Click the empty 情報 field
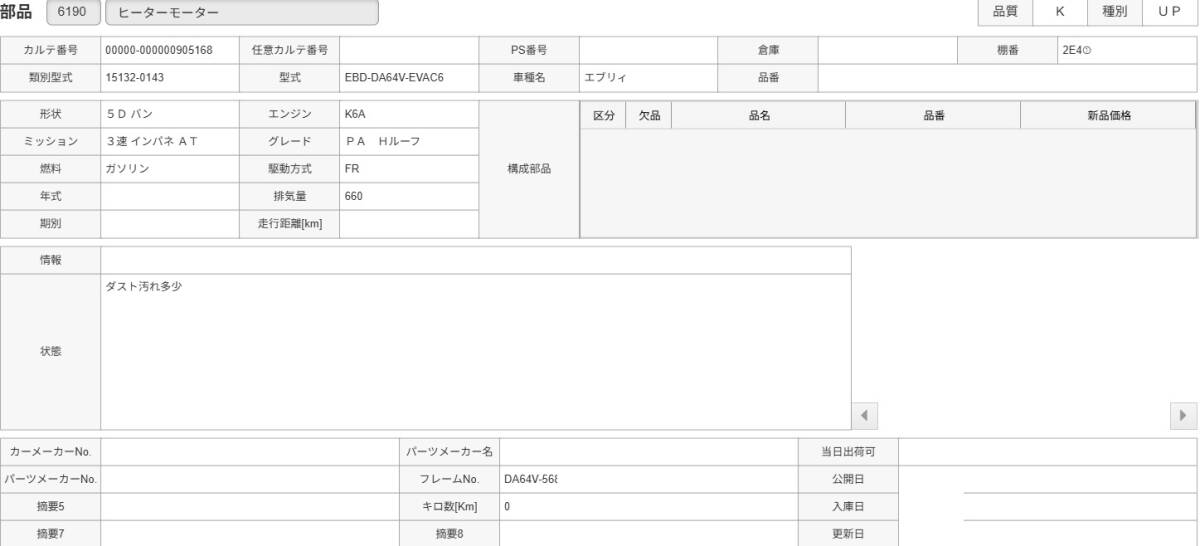This screenshot has height=546, width=1200. [475, 259]
